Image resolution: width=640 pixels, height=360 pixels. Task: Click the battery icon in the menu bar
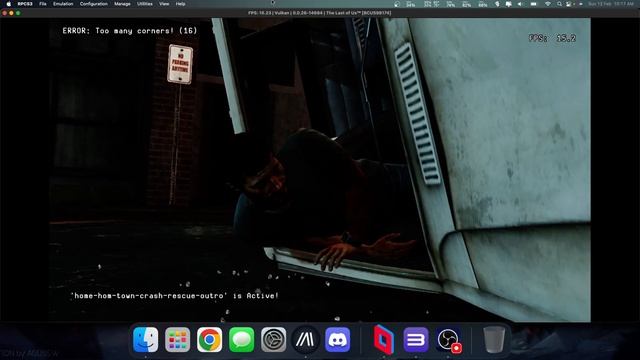click(533, 4)
